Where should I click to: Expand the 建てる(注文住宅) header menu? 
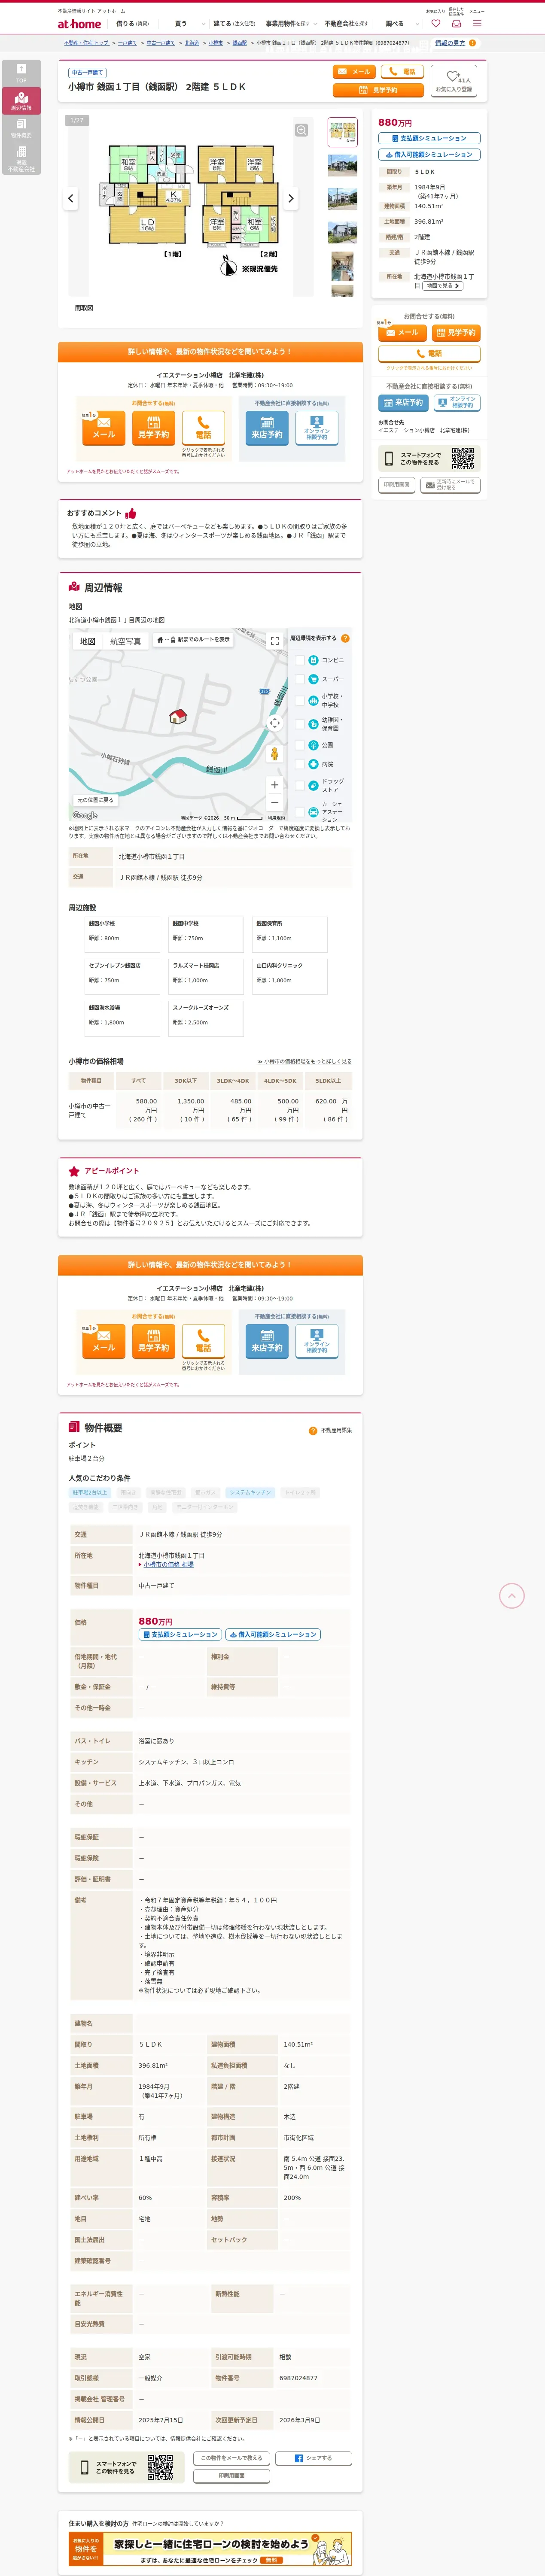tap(234, 23)
